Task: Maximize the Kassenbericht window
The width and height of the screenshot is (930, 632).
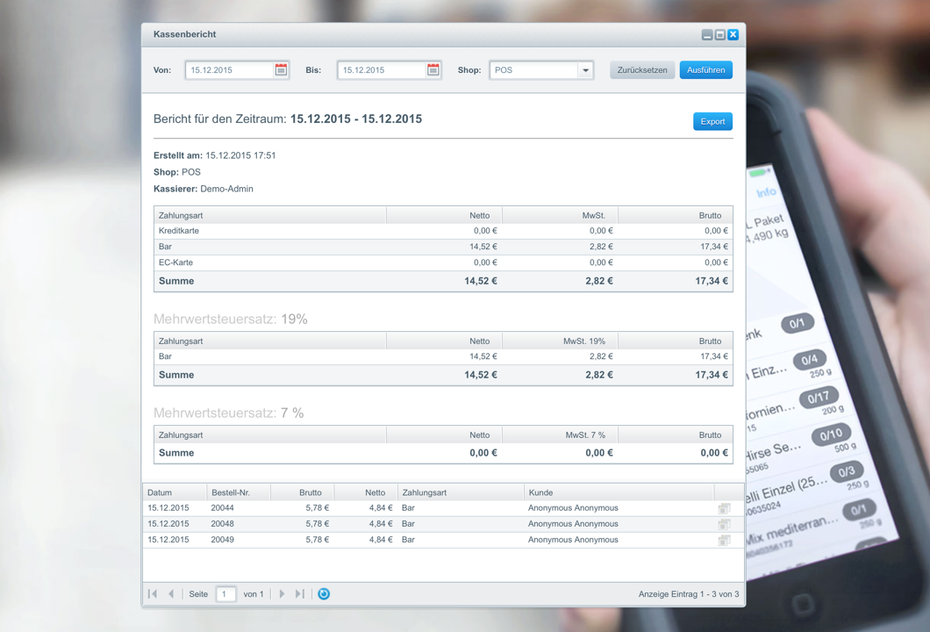Action: pos(720,35)
